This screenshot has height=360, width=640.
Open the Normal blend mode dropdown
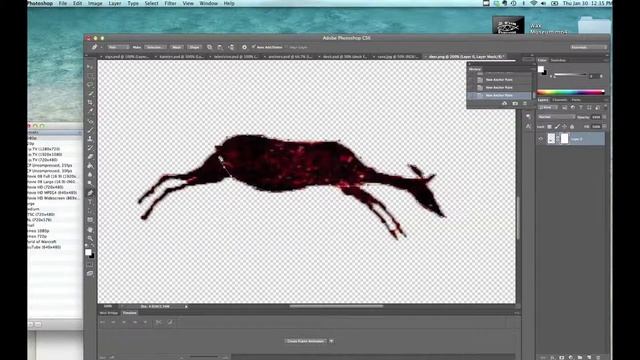click(x=556, y=117)
